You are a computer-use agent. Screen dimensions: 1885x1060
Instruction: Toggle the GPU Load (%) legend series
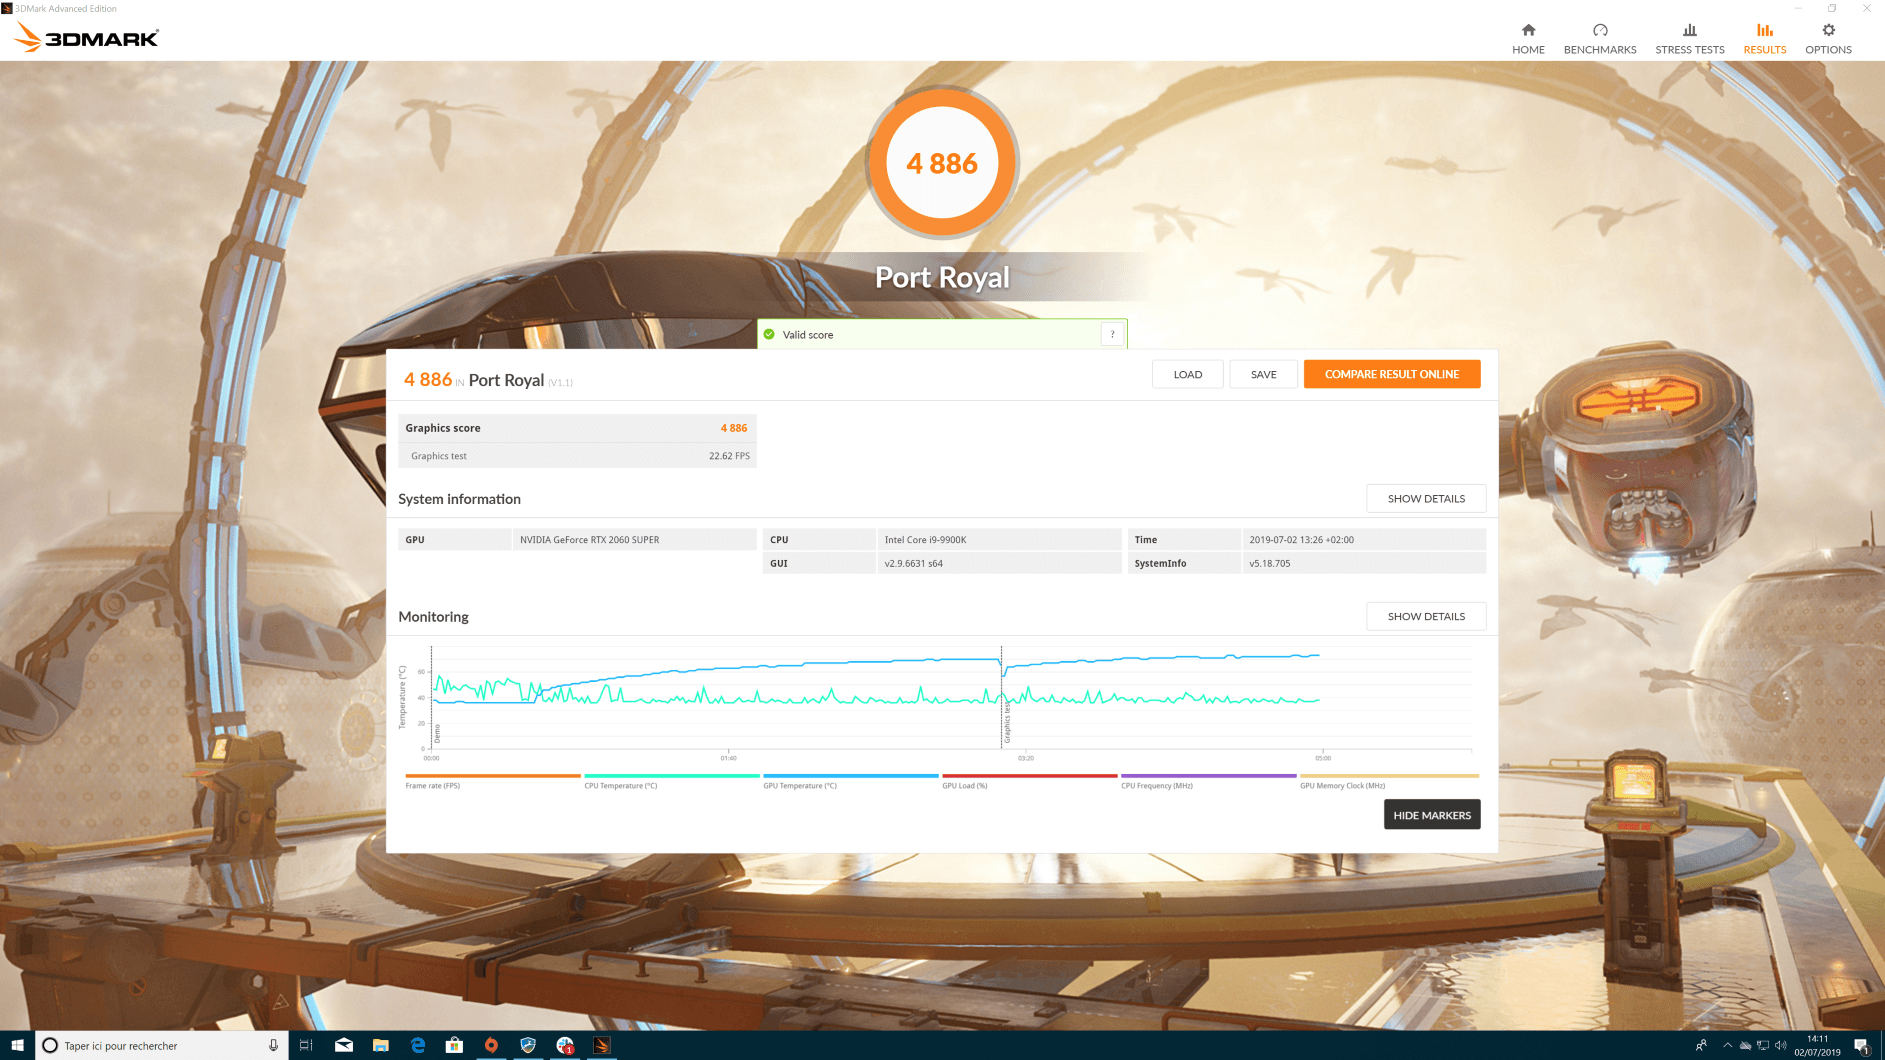(x=1030, y=781)
